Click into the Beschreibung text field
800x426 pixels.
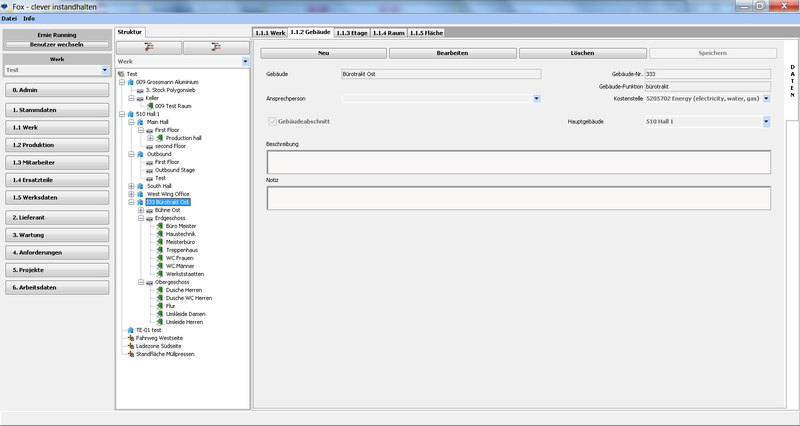coord(518,161)
